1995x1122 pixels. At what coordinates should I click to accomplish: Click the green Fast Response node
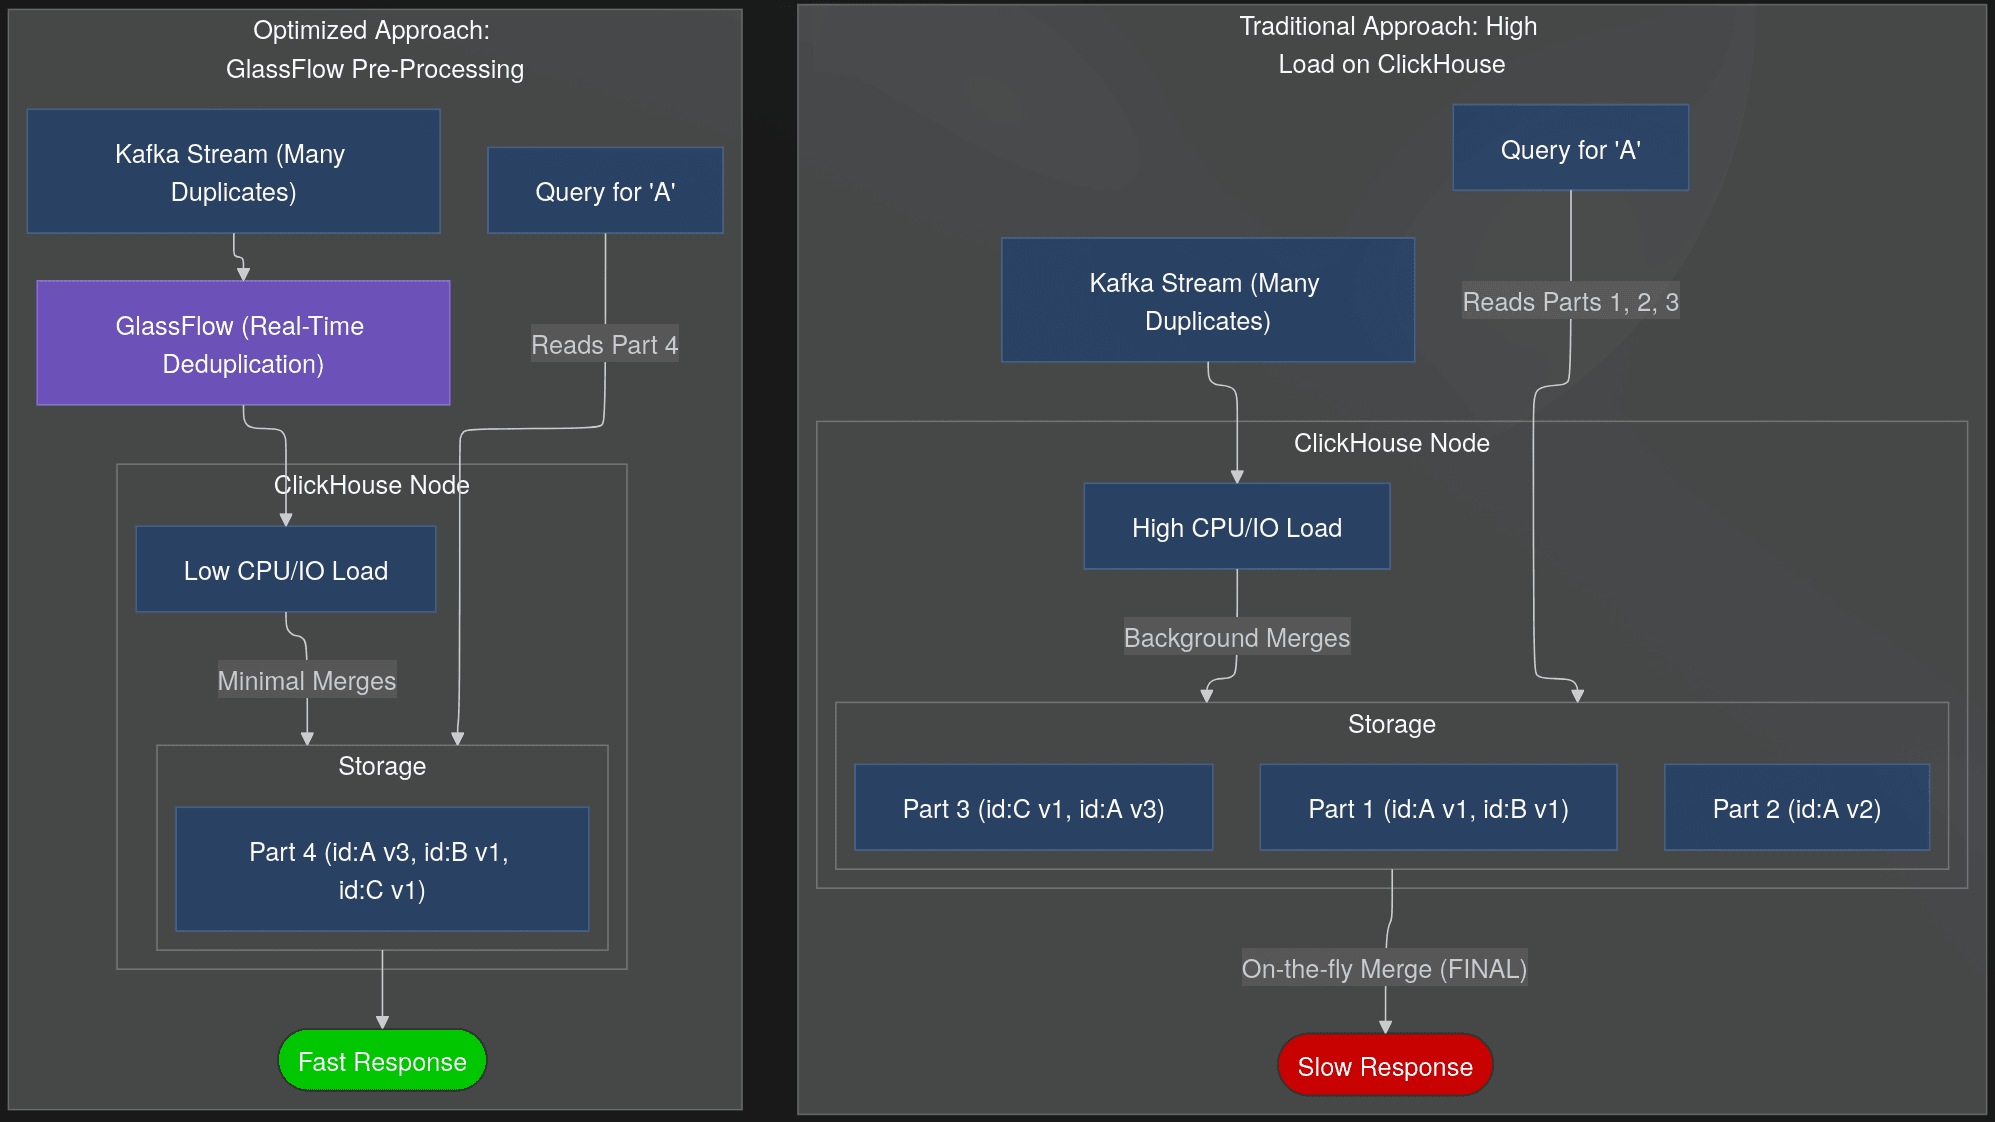click(x=382, y=1061)
